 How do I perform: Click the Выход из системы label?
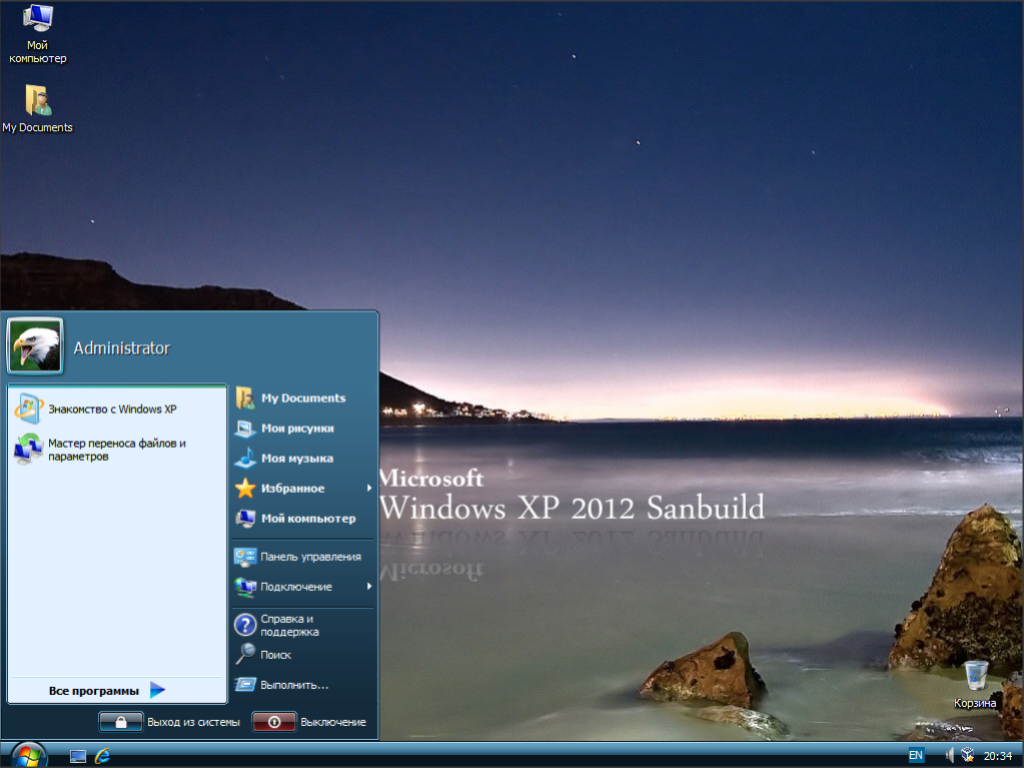[x=193, y=722]
